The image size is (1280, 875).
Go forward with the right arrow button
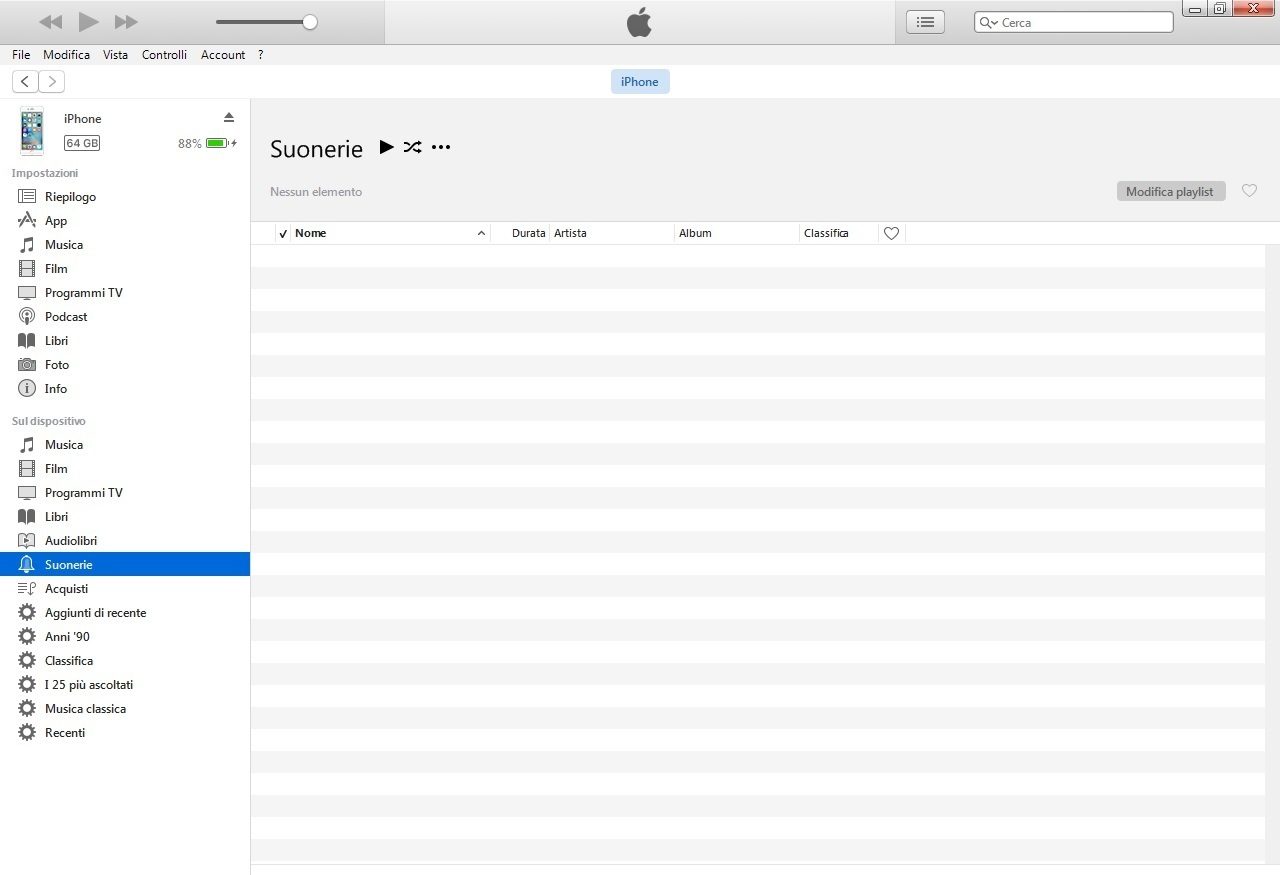[x=51, y=82]
